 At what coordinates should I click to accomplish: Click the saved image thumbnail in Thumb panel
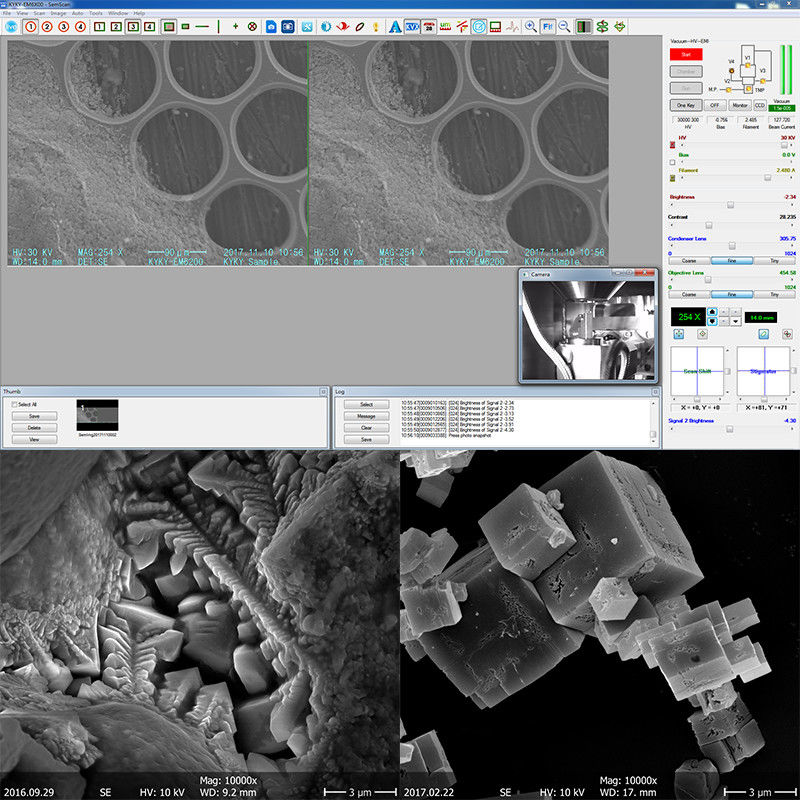[97, 415]
